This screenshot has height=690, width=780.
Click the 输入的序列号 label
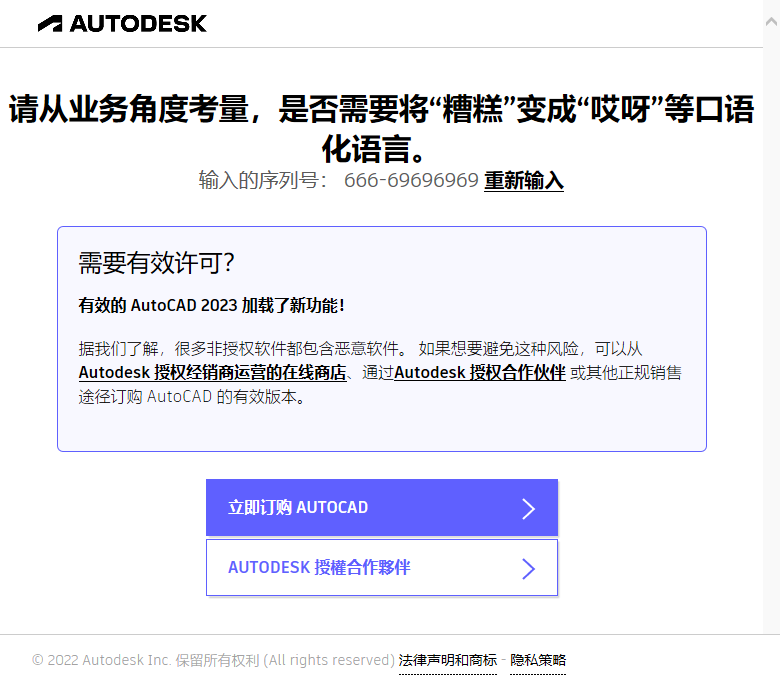click(x=262, y=180)
